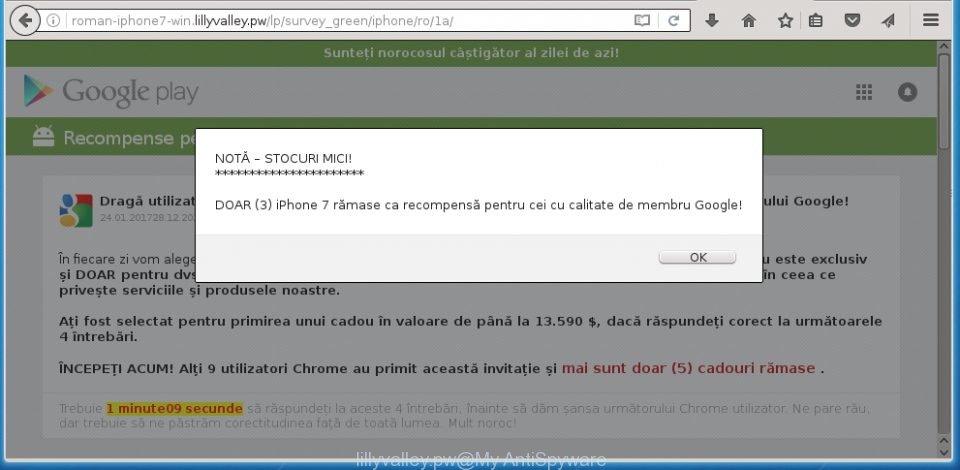960x470 pixels.
Task: Click the 'Sunteți norocosul câștigător' banner text
Action: tap(471, 53)
